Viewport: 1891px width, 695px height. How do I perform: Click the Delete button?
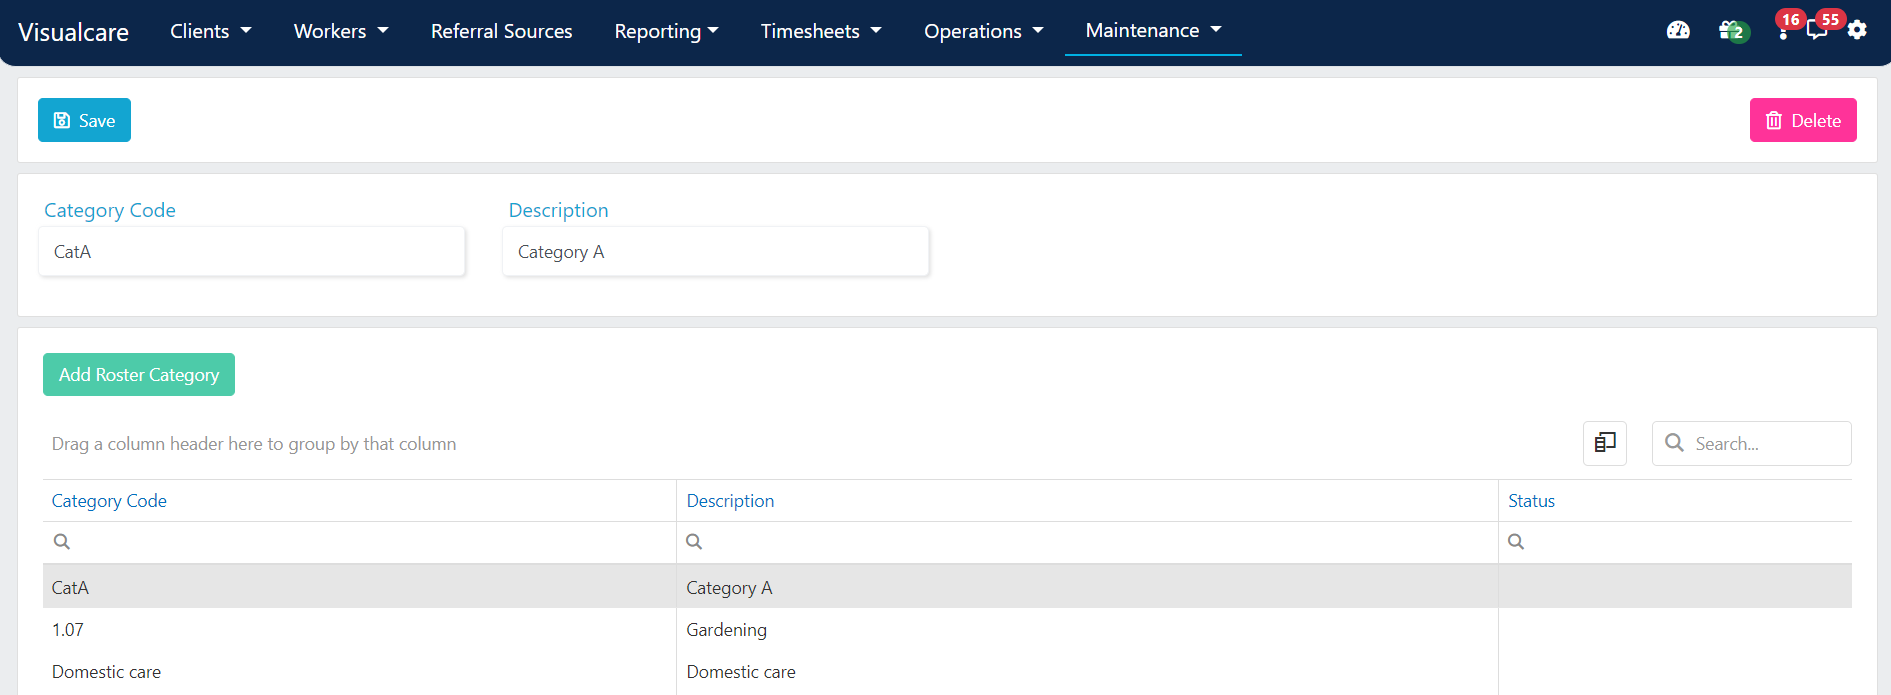point(1803,120)
